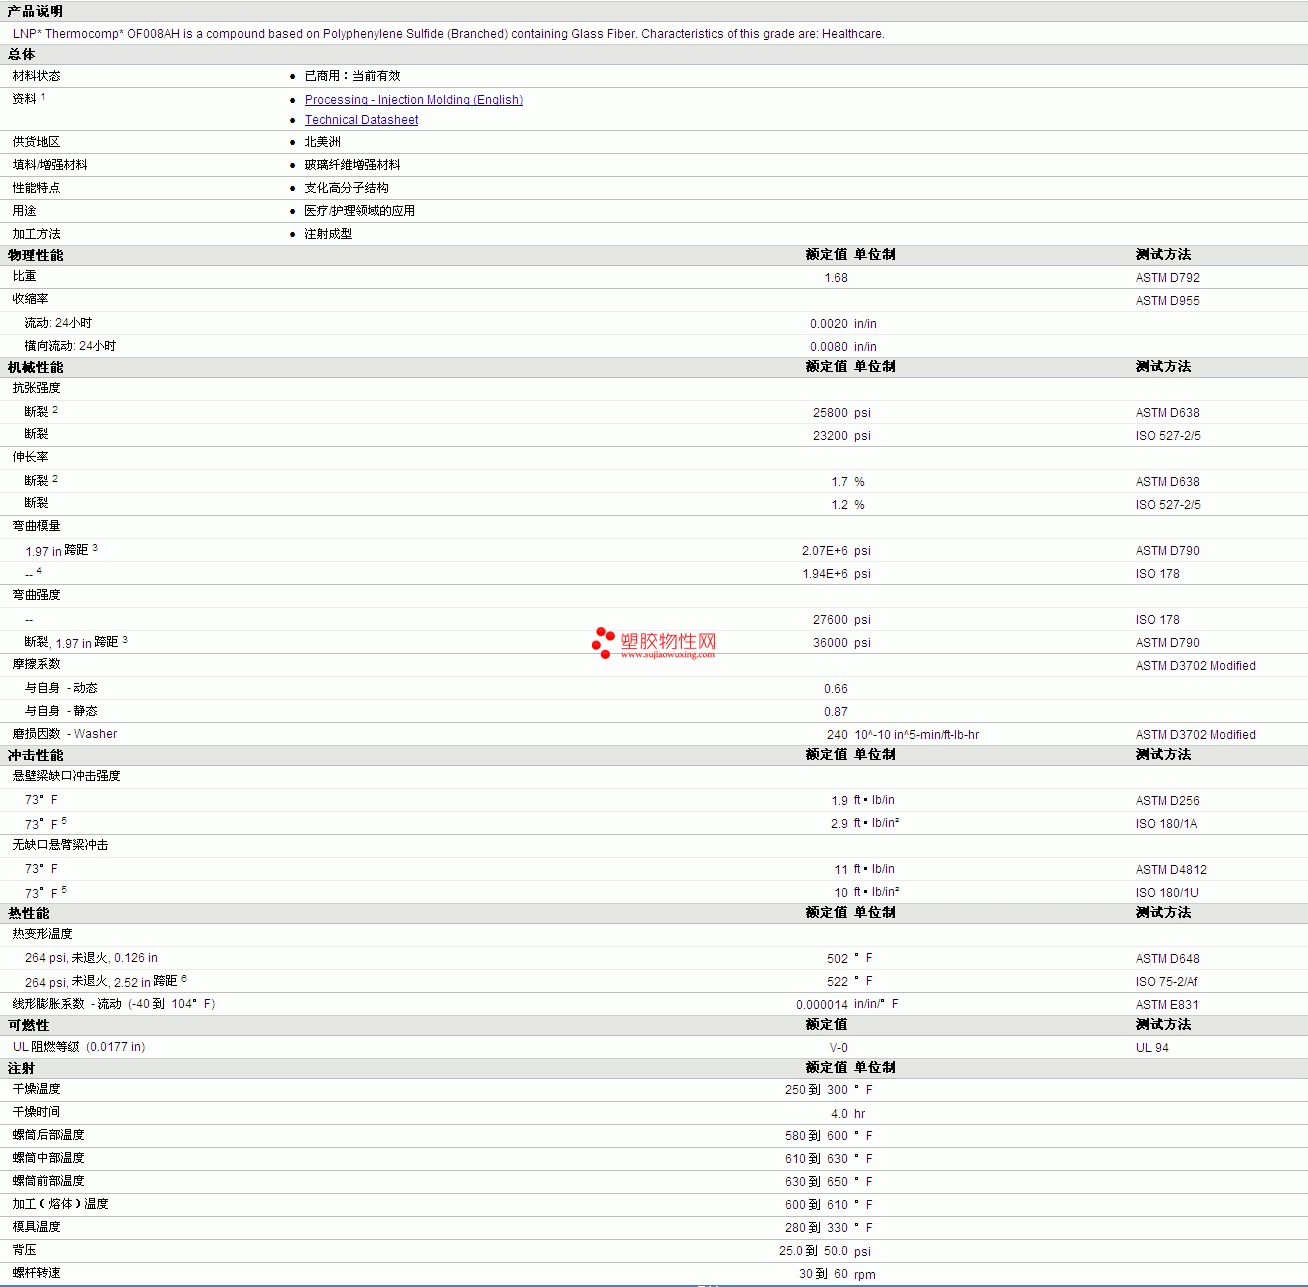Screen dimensions: 1308x1287
Task: Select the 玻璃纤维增强材料 value
Action: tap(352, 165)
